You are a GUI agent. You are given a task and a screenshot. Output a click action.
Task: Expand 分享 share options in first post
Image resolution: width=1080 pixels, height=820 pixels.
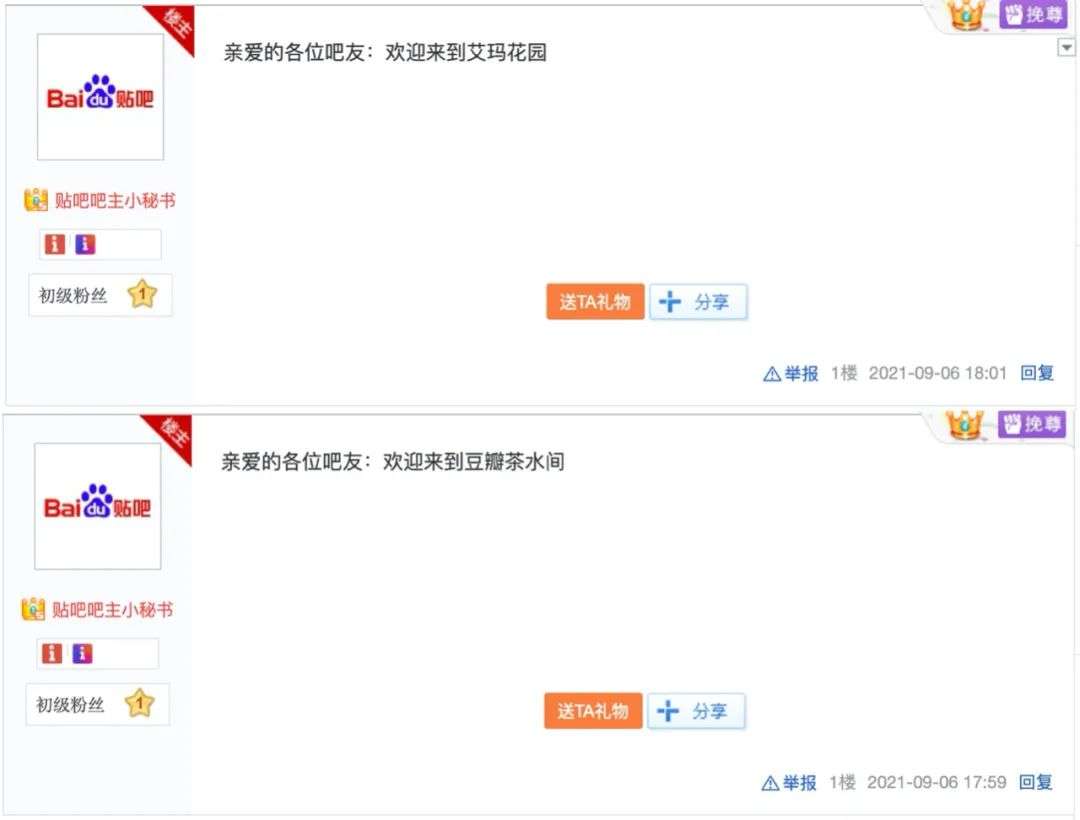(x=698, y=302)
